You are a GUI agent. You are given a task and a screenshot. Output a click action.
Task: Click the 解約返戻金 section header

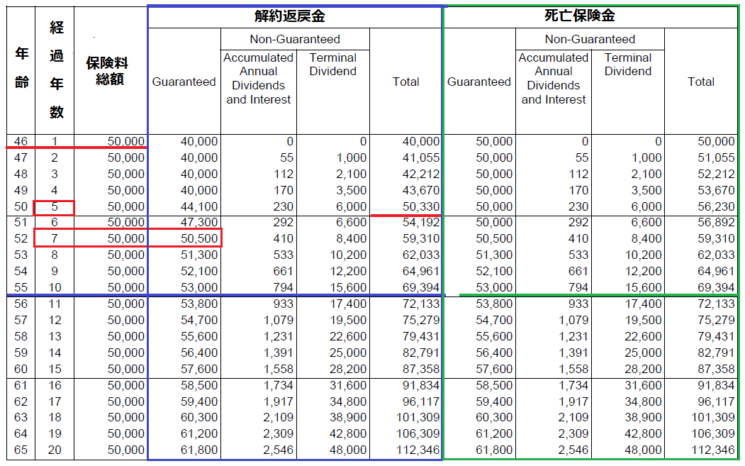(294, 17)
